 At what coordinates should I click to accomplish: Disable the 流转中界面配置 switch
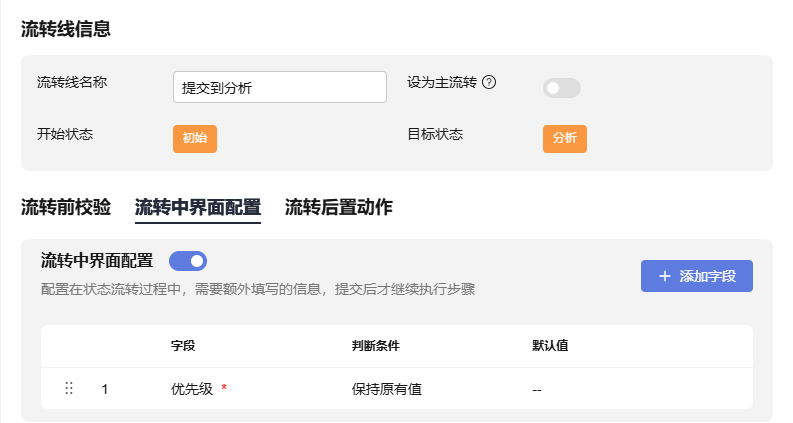pos(188,261)
